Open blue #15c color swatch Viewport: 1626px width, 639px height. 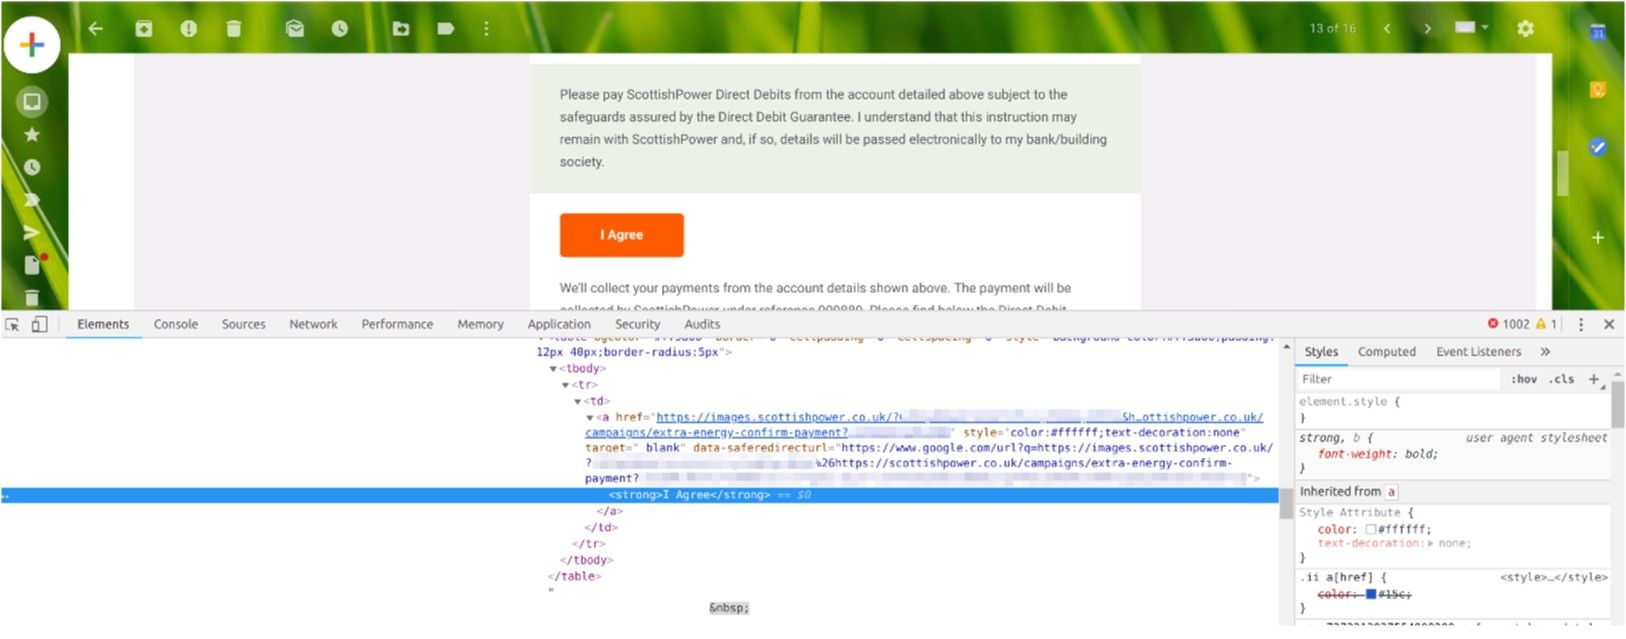1371,594
